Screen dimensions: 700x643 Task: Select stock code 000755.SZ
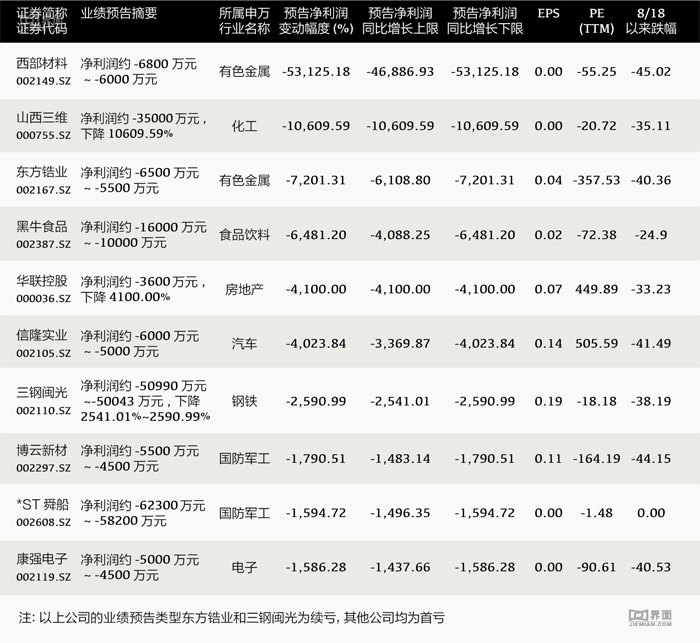pos(43,135)
